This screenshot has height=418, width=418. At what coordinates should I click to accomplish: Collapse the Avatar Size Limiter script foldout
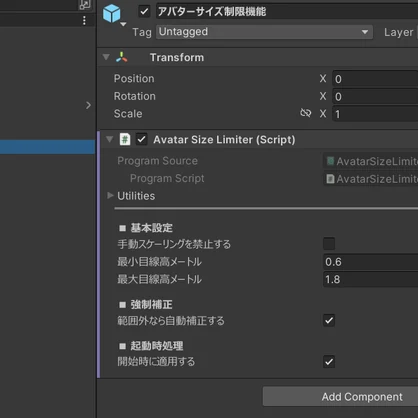[109, 139]
